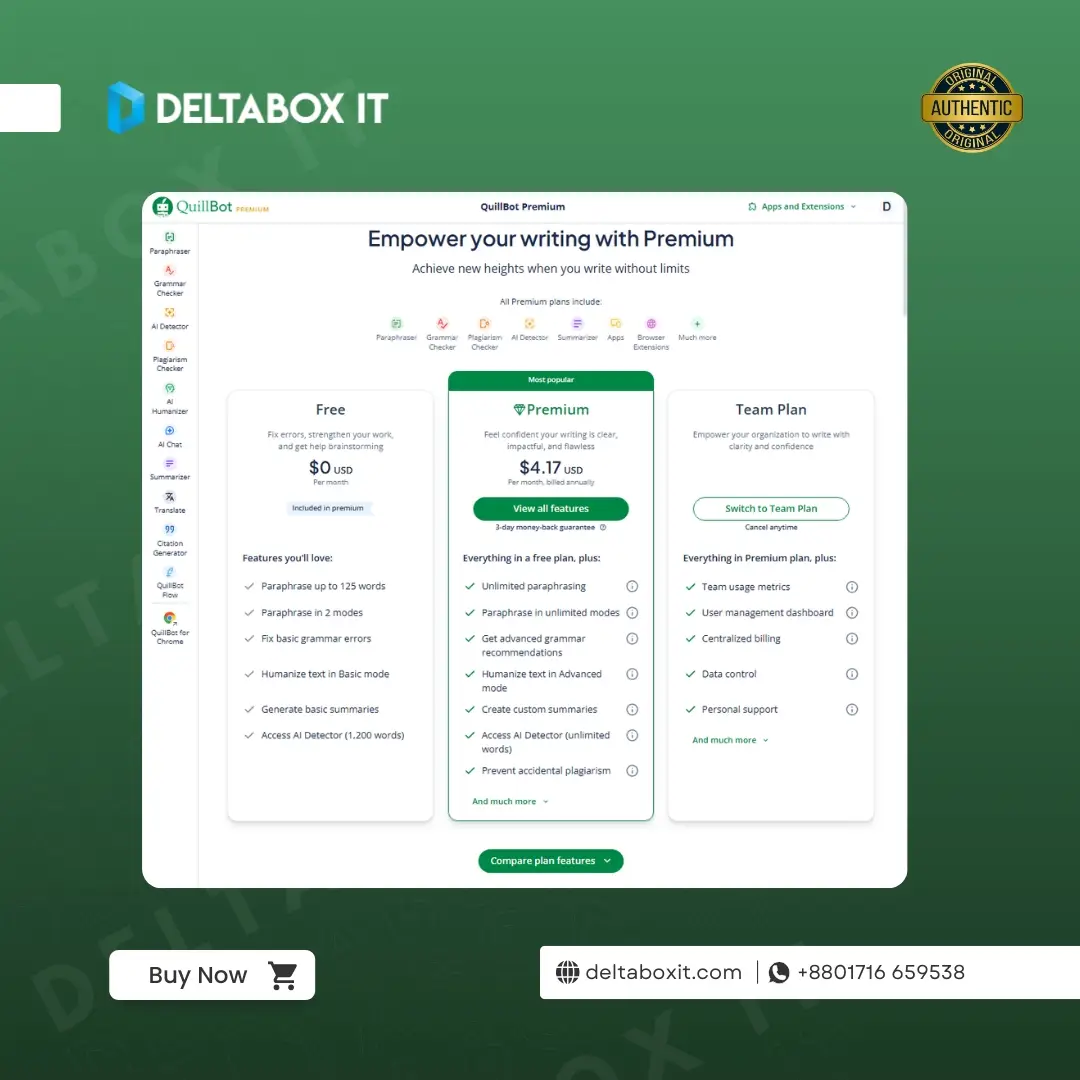Screen dimensions: 1080x1080
Task: Open the Translate tool
Action: tap(170, 502)
